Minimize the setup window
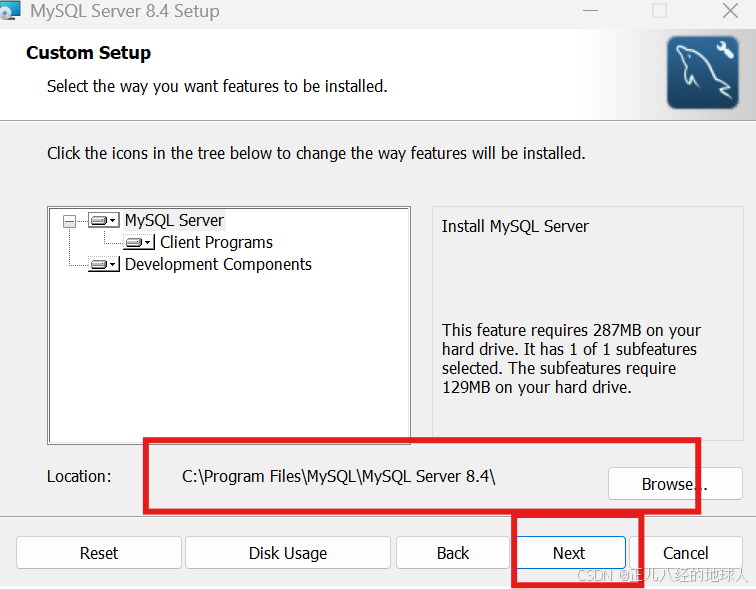 (x=590, y=11)
